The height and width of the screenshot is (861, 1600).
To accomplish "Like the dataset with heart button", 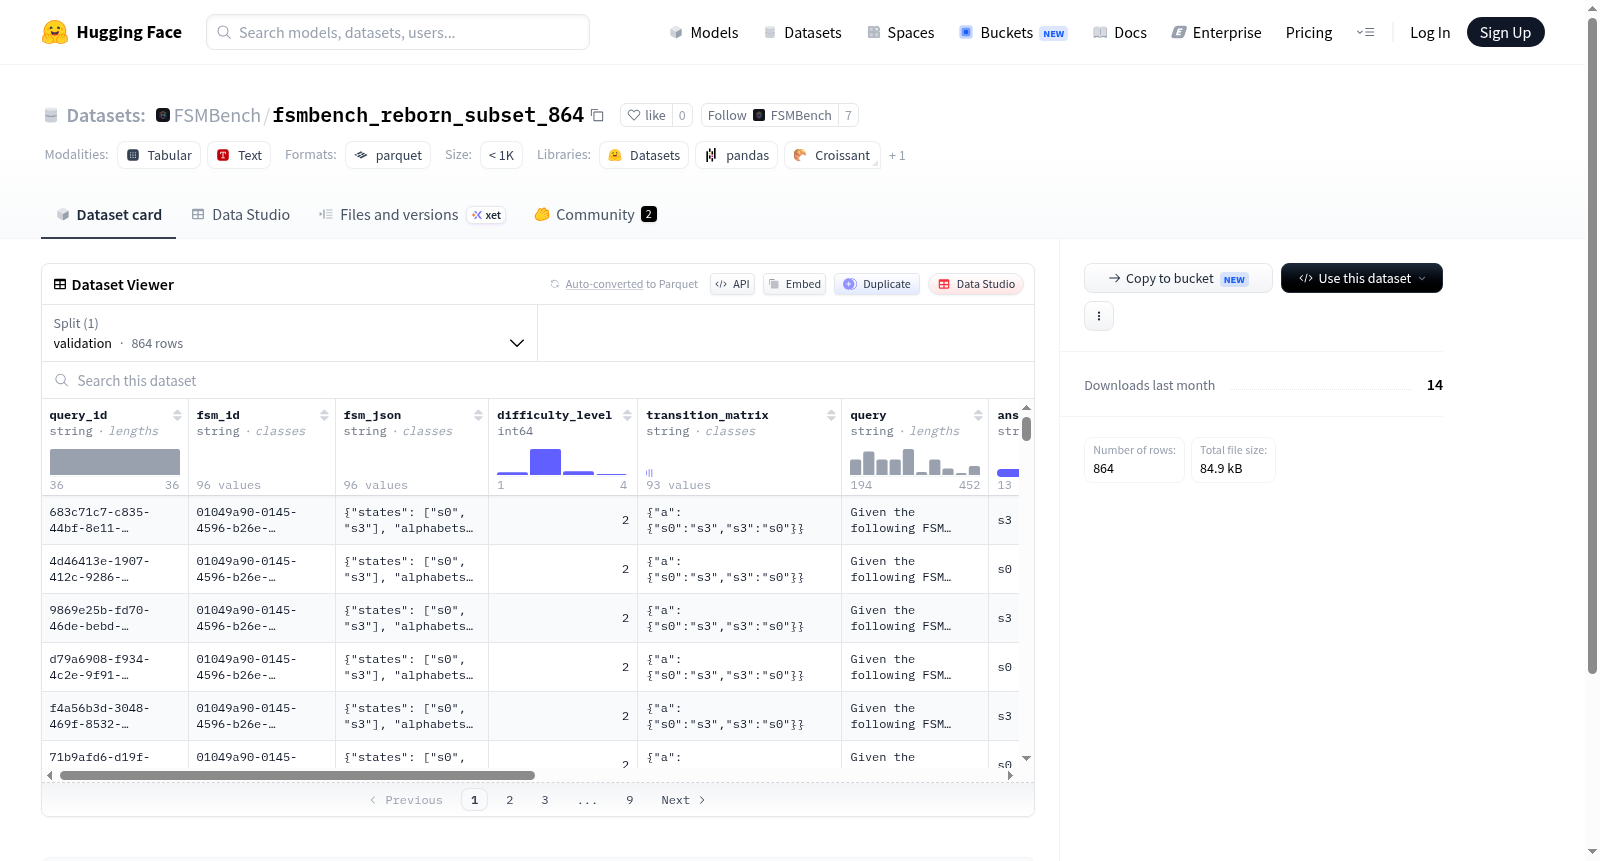I will (x=646, y=115).
